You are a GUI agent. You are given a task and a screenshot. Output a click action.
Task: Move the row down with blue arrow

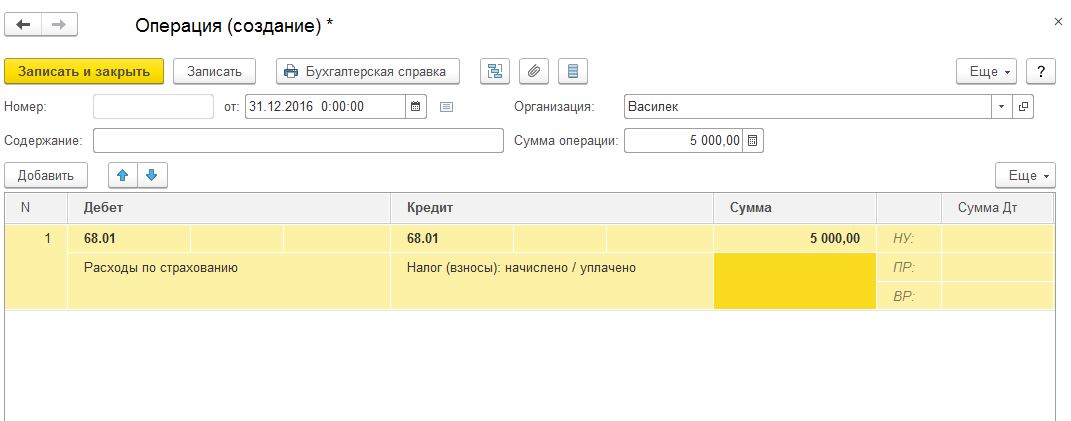pyautogui.click(x=152, y=175)
